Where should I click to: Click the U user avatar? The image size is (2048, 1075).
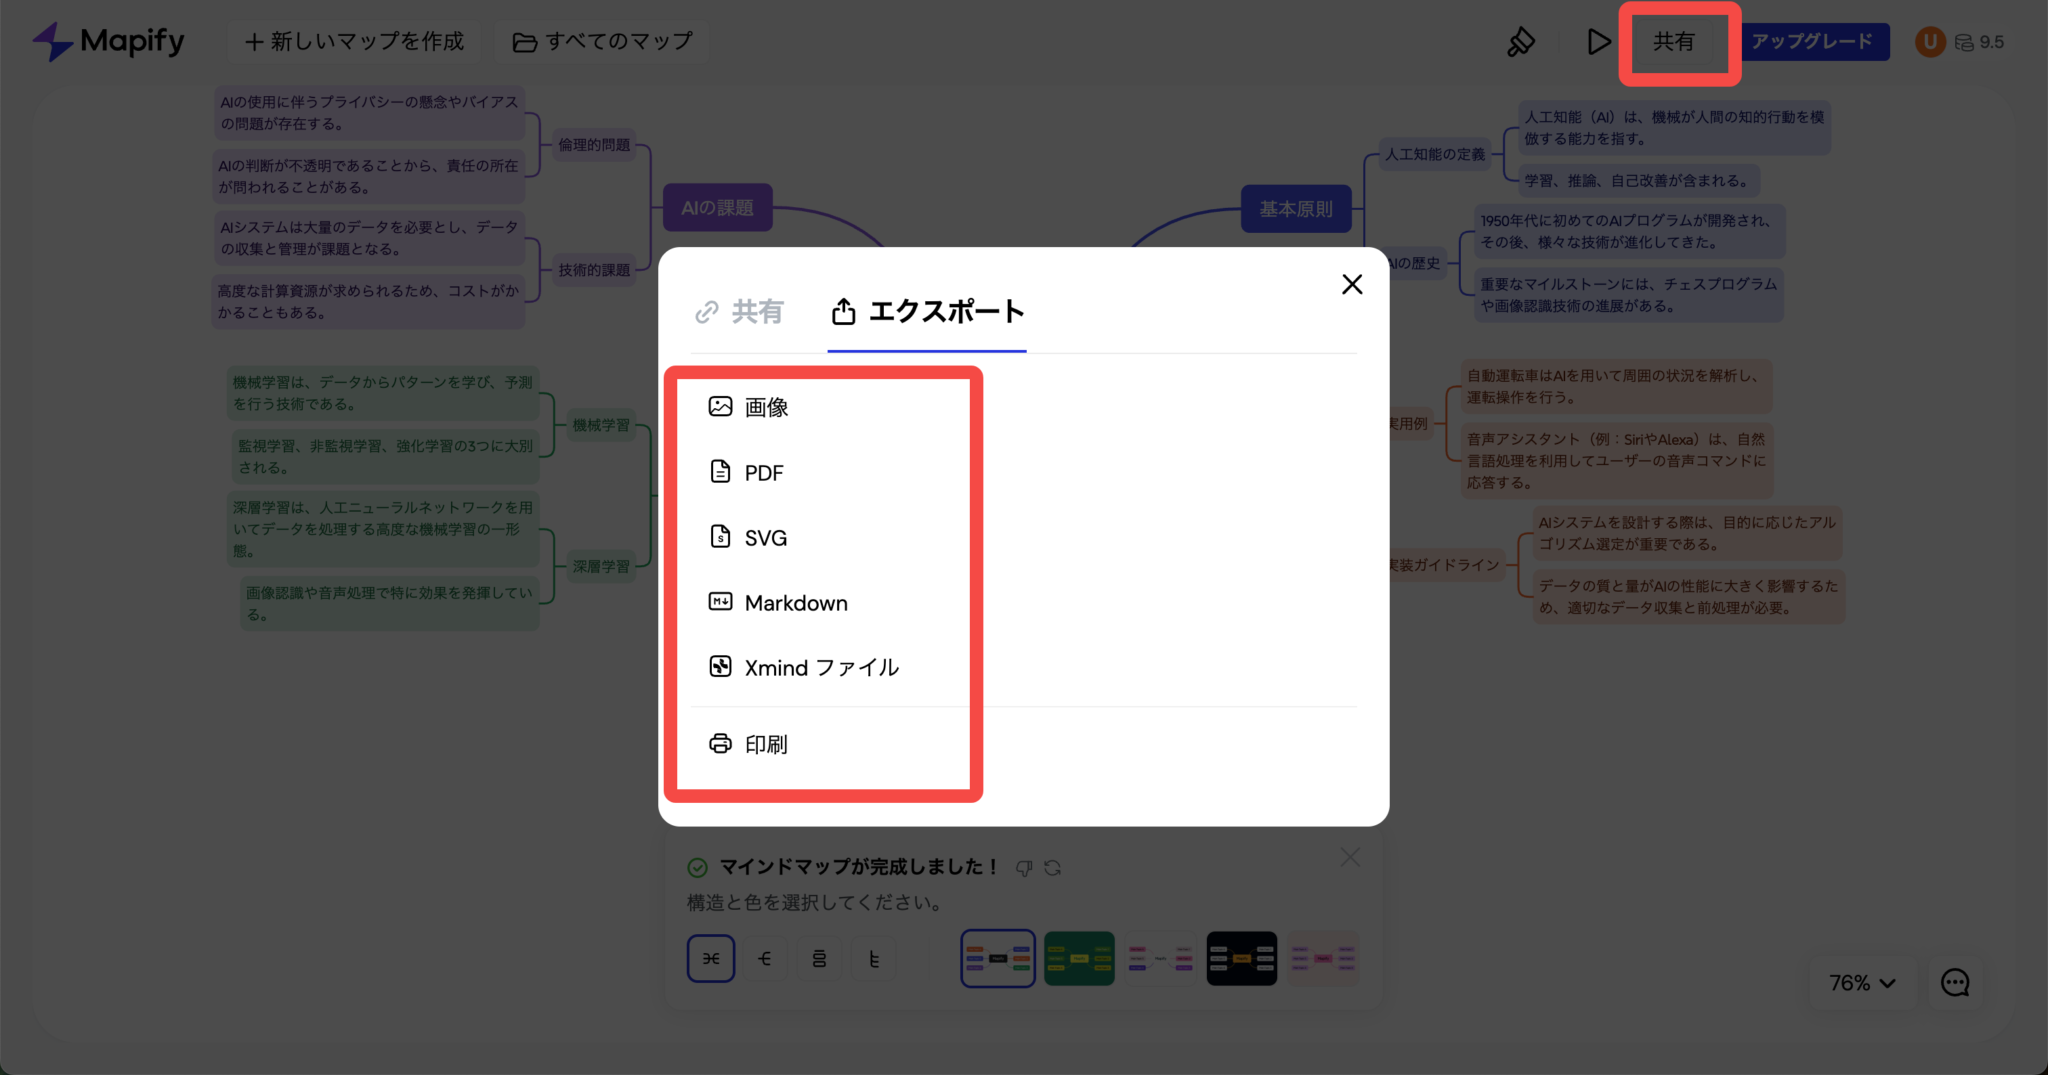[1930, 42]
